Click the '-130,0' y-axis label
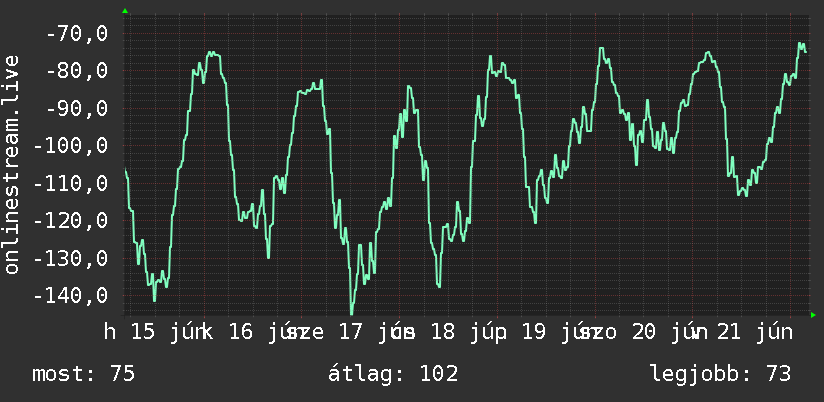The image size is (824, 402). 70,258
